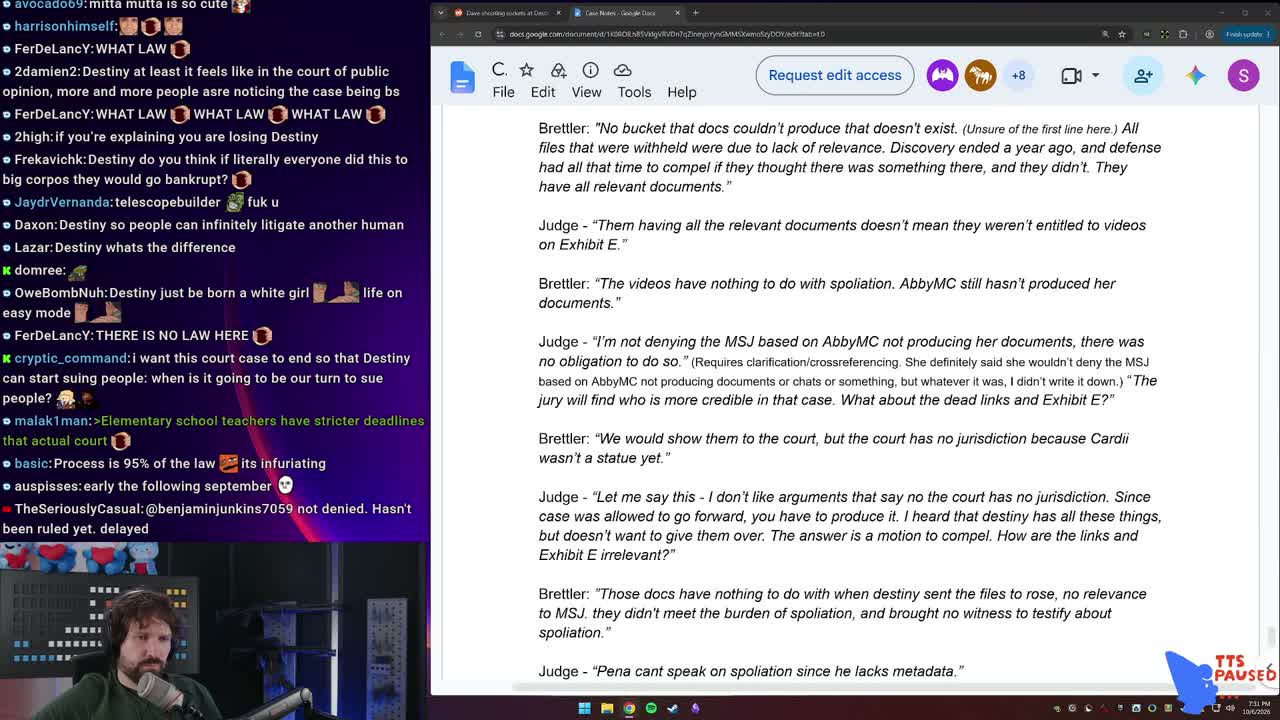Viewport: 1280px width, 720px height.
Task: Open the Tools menu
Action: tap(634, 92)
